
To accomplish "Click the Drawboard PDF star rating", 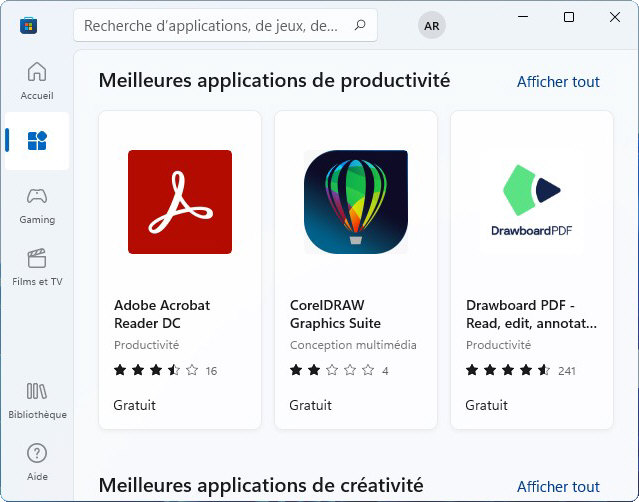I will pyautogui.click(x=508, y=370).
